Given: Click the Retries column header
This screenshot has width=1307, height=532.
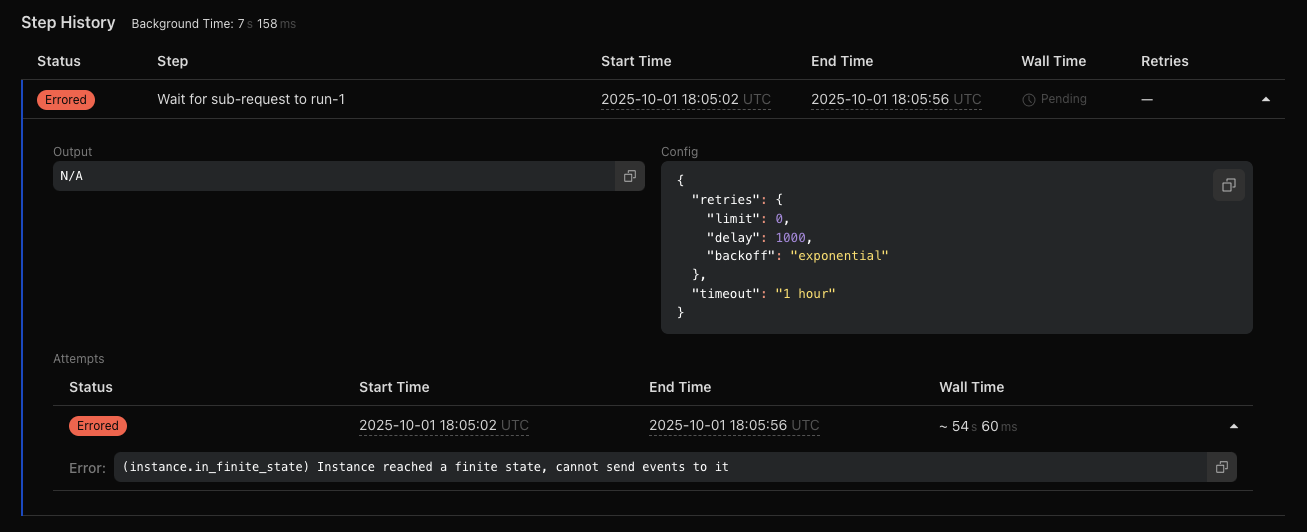Looking at the screenshot, I should coord(1164,61).
